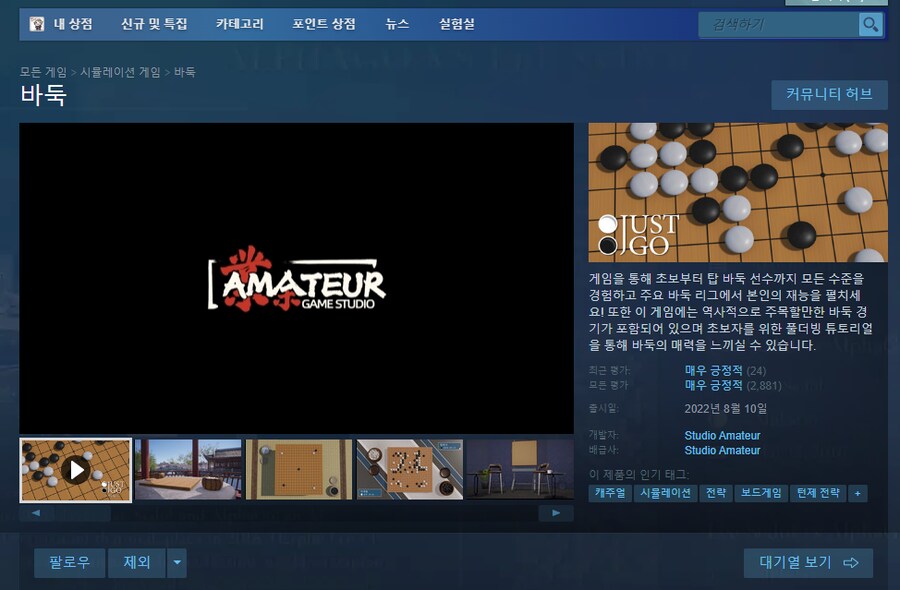The height and width of the screenshot is (590, 900).
Task: Open publisher Studio Amateur link
Action: [x=722, y=451]
